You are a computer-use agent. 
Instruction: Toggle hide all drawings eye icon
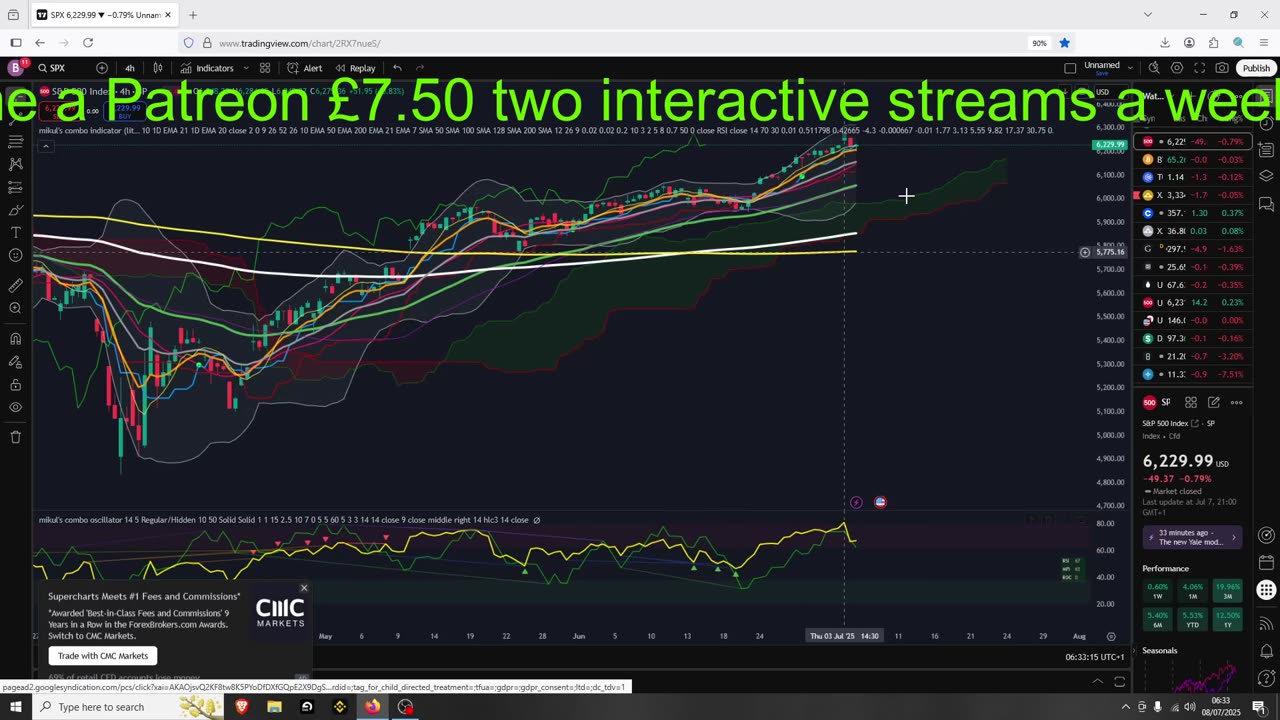point(15,407)
